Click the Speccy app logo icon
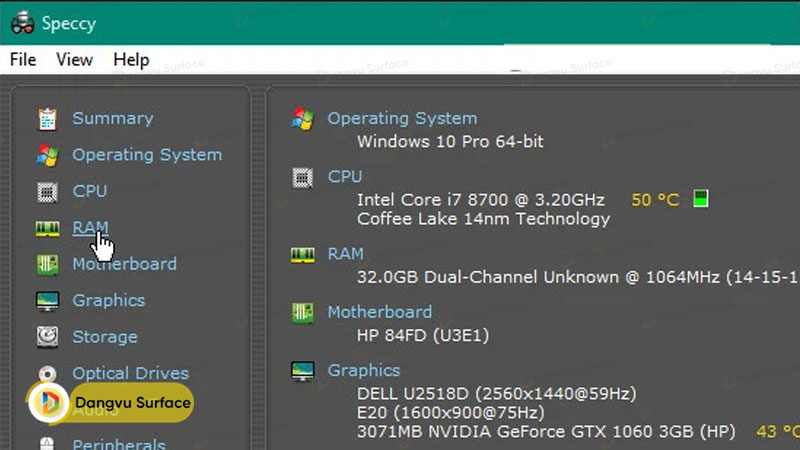The height and width of the screenshot is (450, 800). point(22,23)
